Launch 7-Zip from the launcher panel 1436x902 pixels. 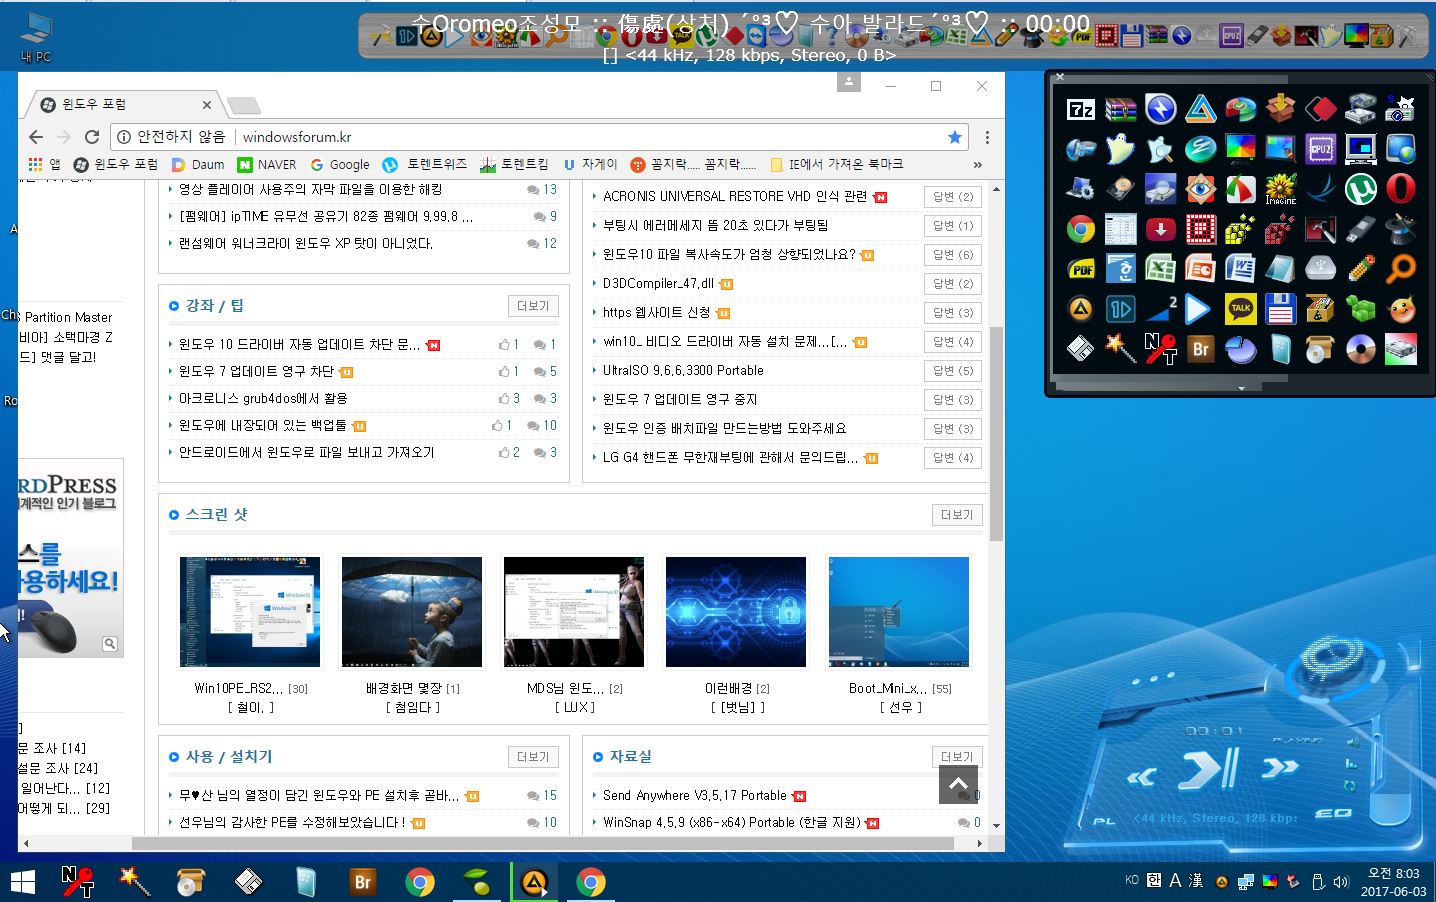coord(1081,109)
